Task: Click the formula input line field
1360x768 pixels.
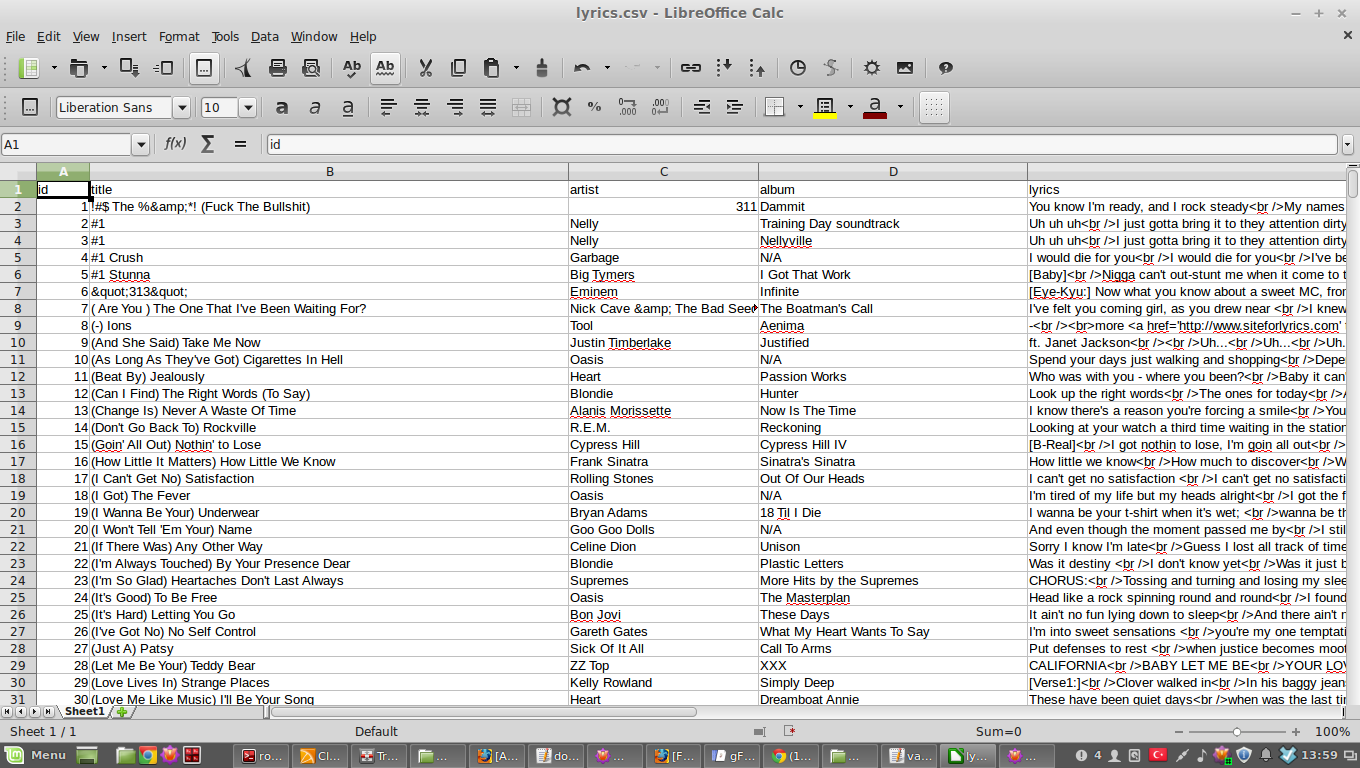Action: tap(803, 144)
